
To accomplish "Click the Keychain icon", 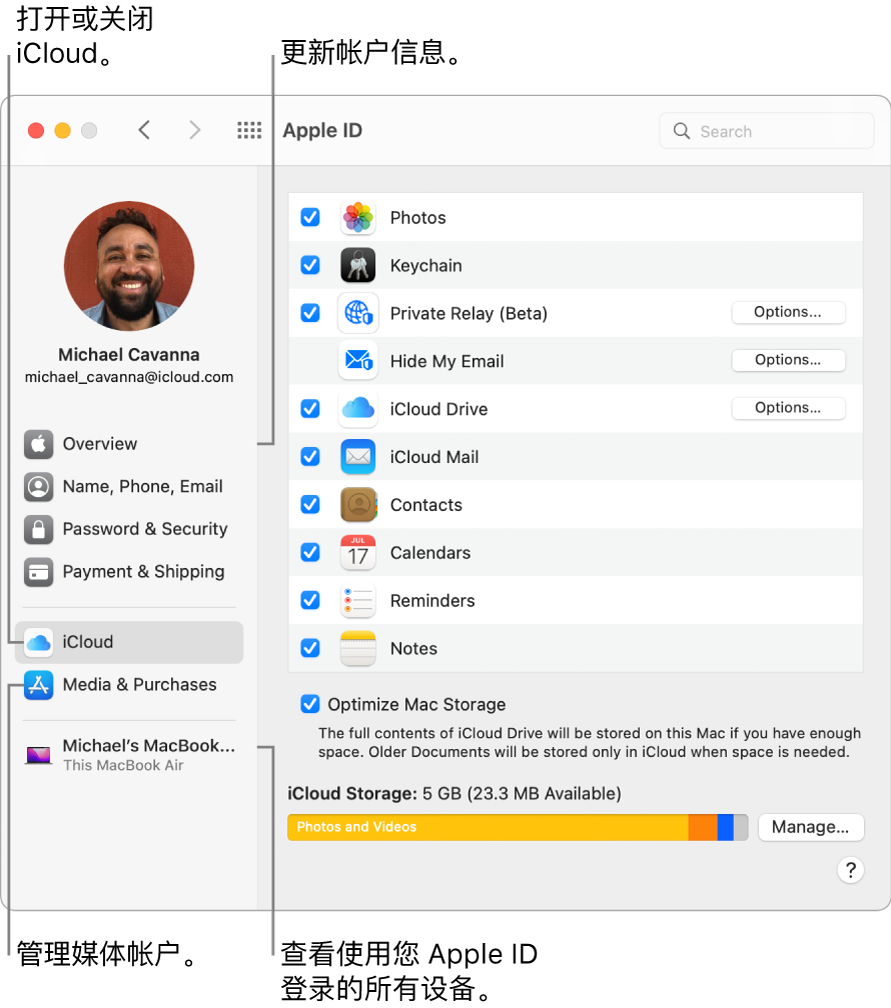I will (x=357, y=265).
